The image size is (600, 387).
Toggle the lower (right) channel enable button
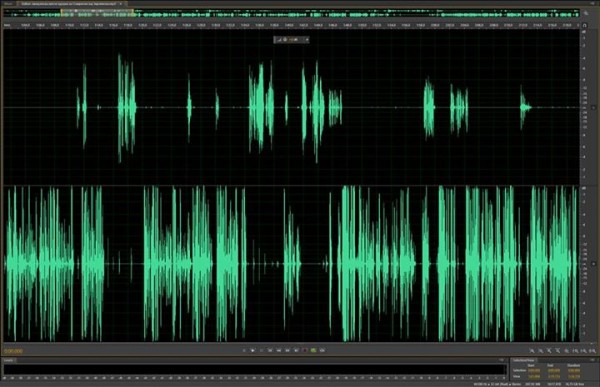coord(593,263)
